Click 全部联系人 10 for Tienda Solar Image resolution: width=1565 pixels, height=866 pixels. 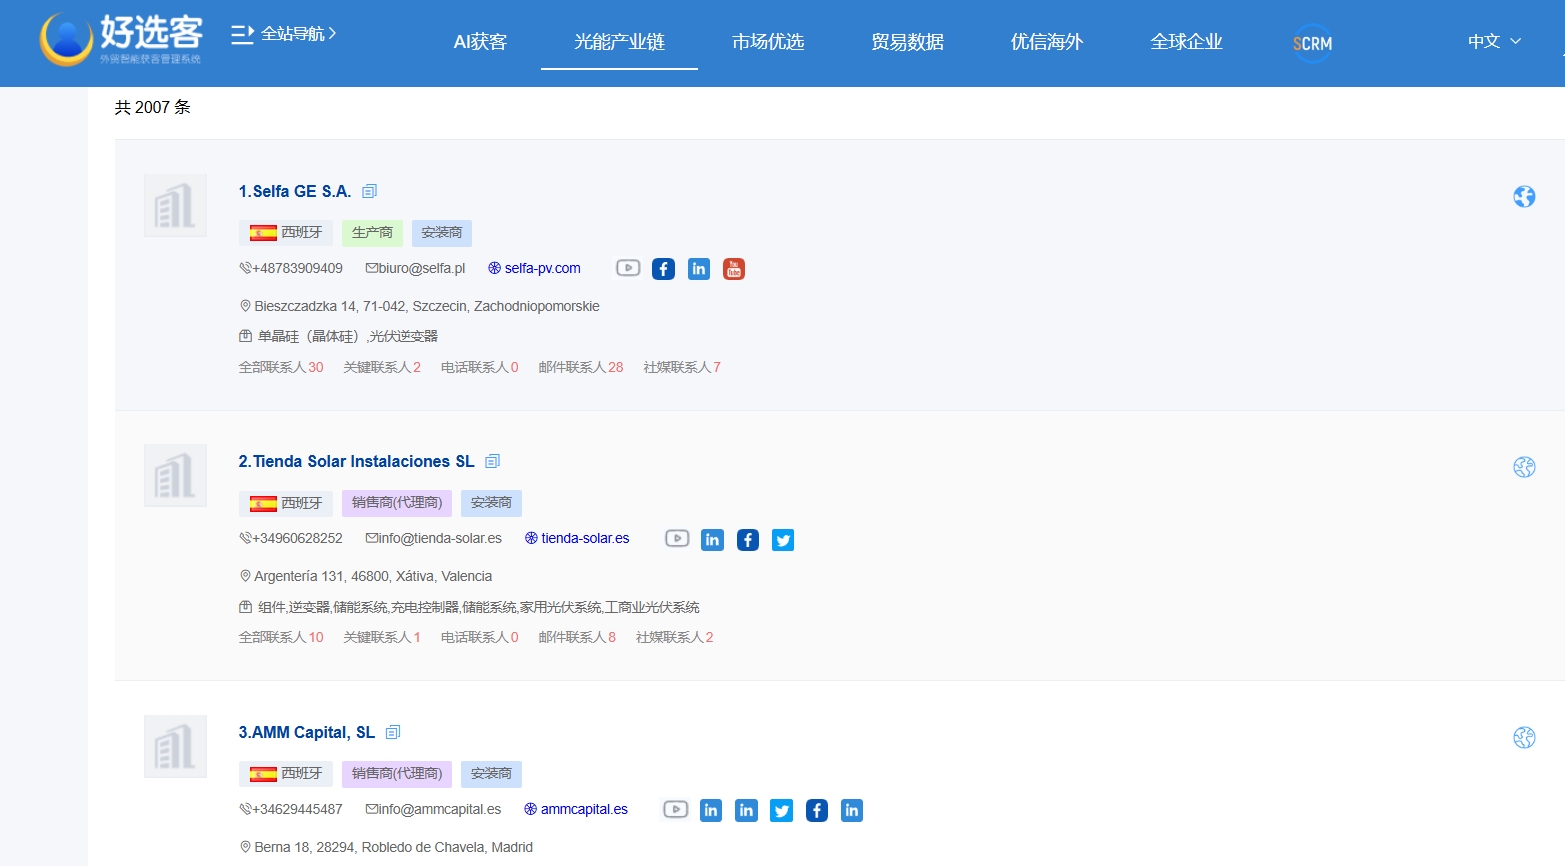coord(281,637)
